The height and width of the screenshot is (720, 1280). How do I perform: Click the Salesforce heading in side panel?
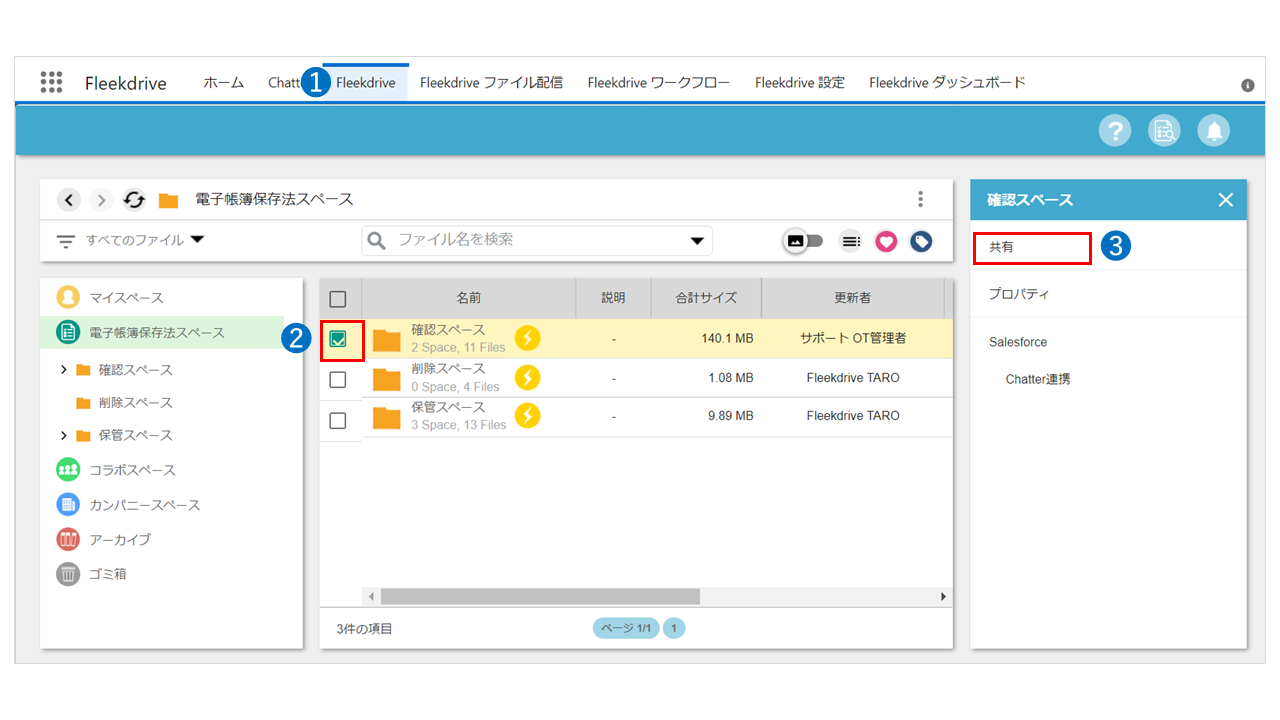(1018, 342)
